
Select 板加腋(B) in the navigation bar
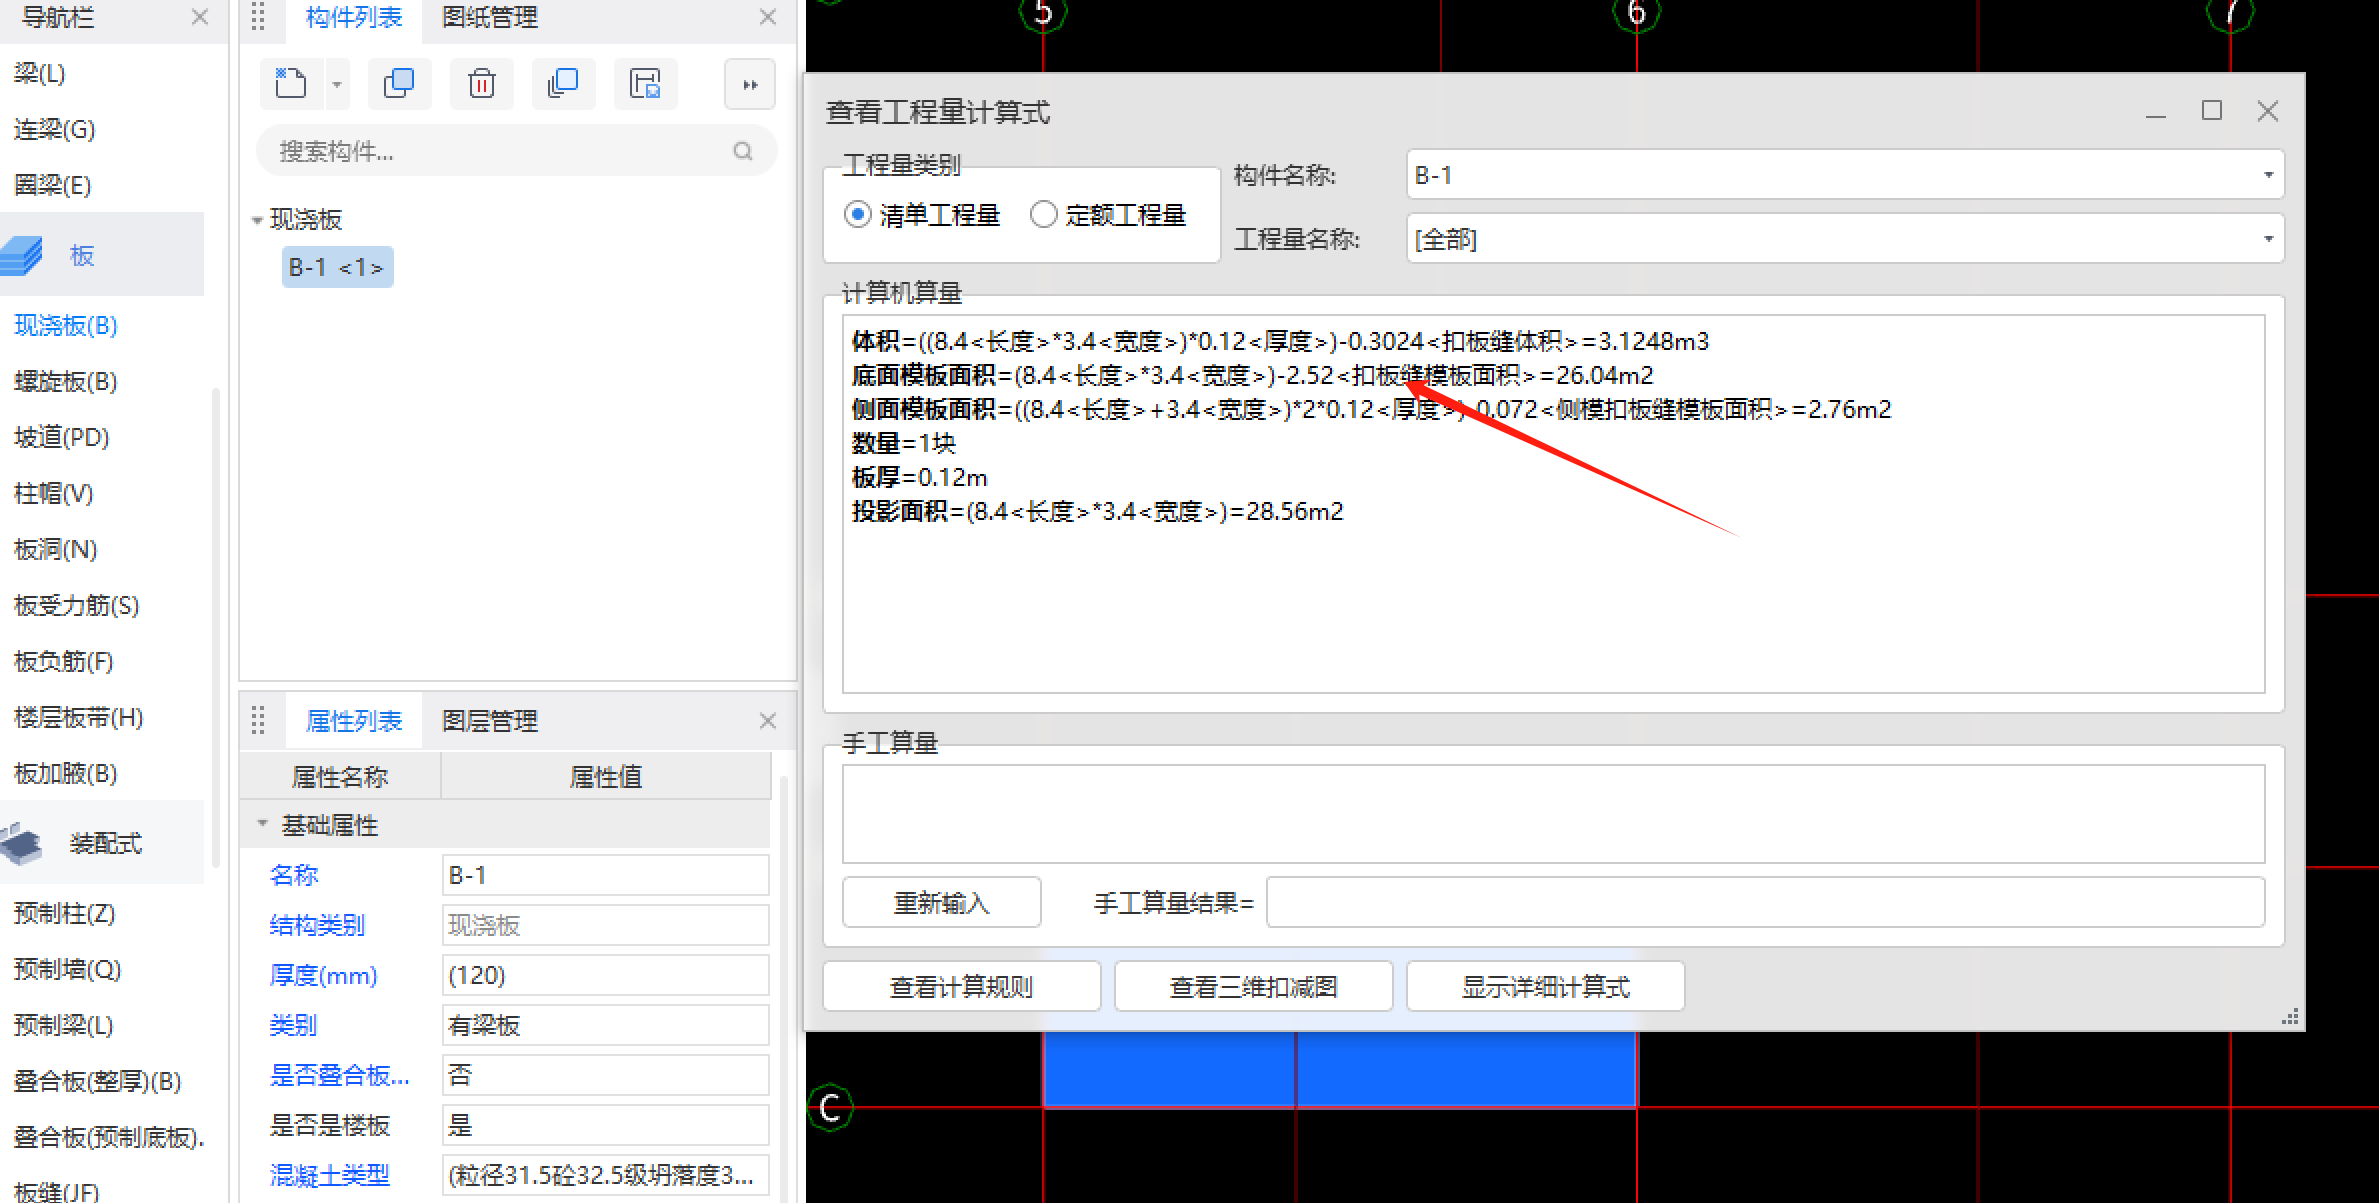[x=66, y=773]
